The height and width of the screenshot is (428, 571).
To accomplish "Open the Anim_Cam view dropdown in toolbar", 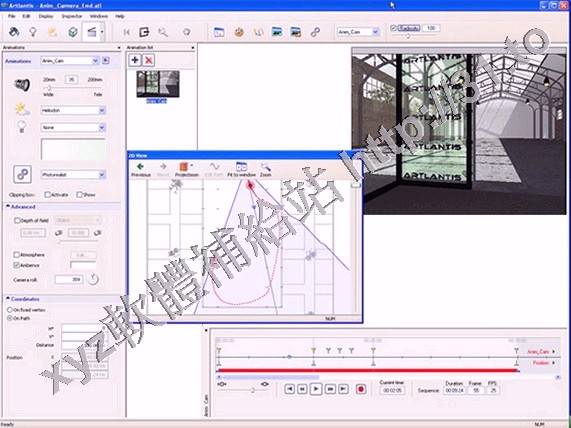I will point(358,32).
